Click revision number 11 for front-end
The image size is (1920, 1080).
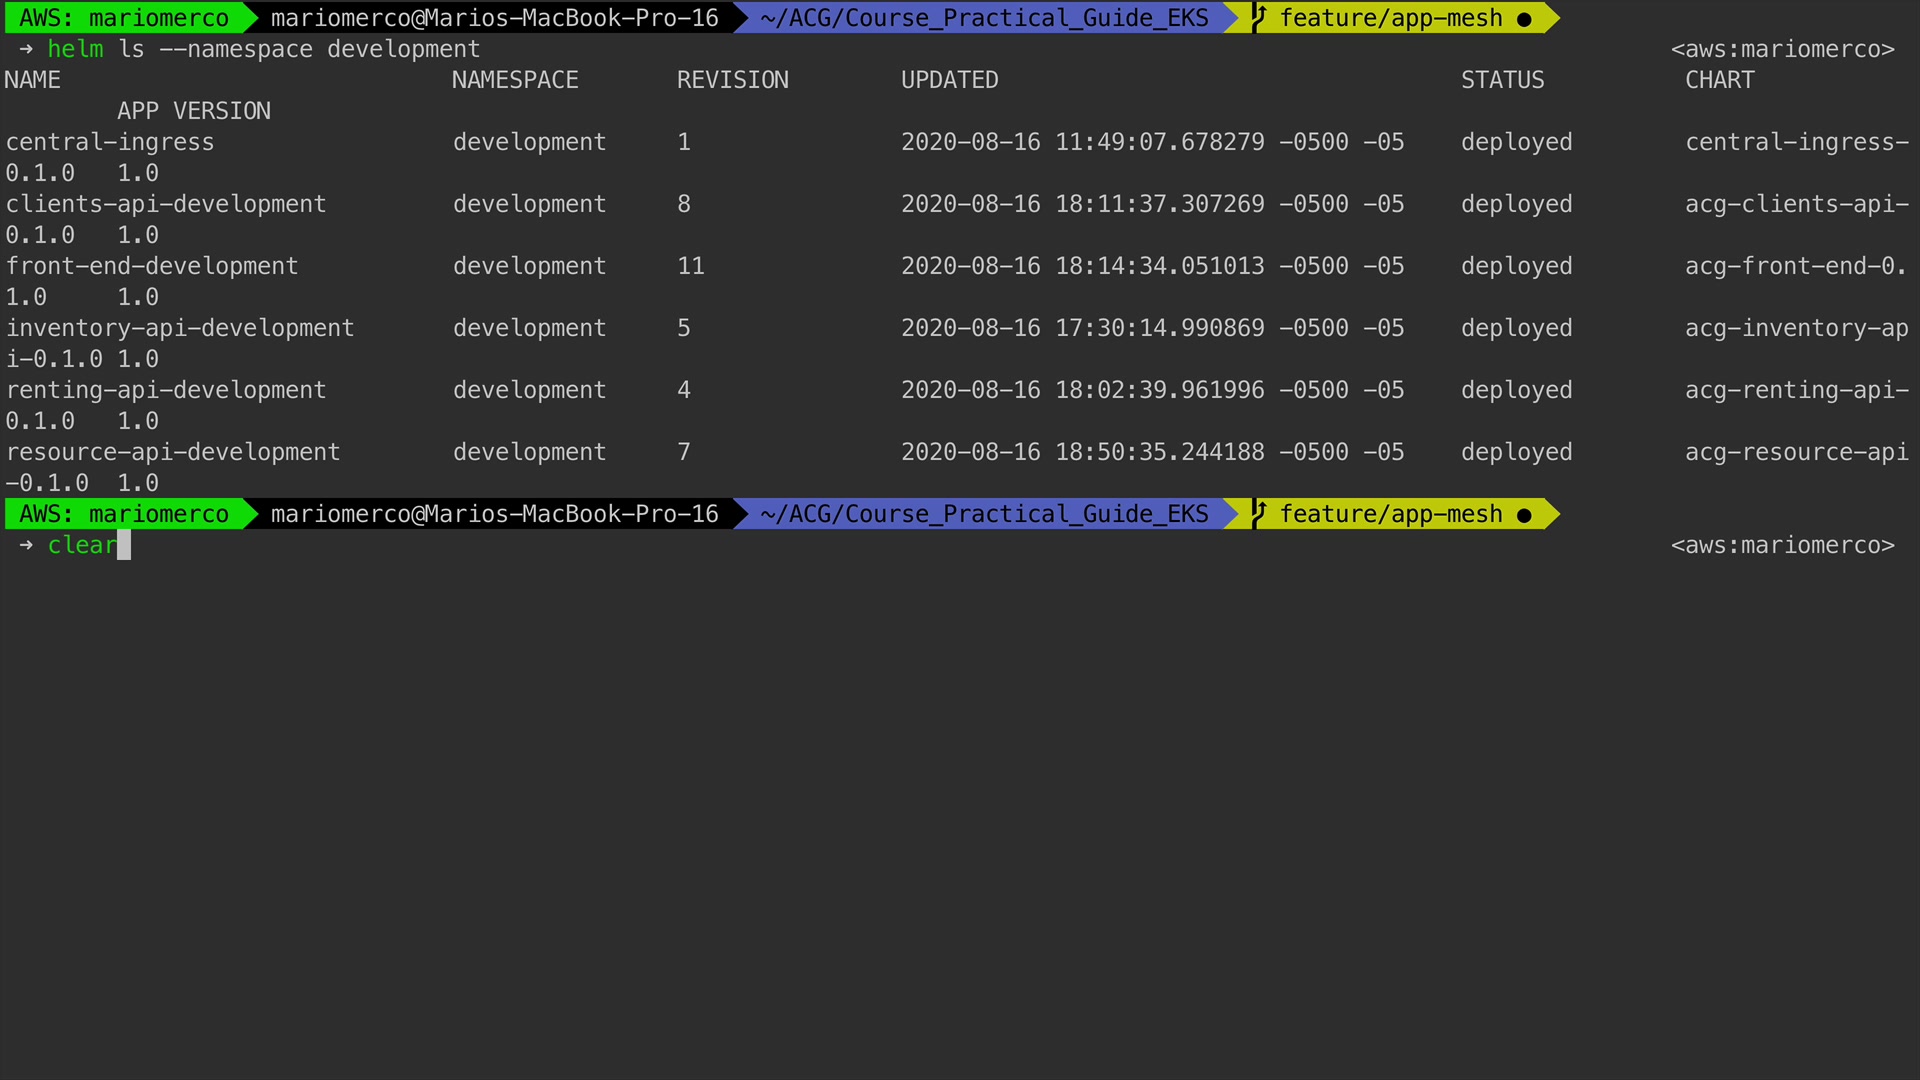coord(690,266)
